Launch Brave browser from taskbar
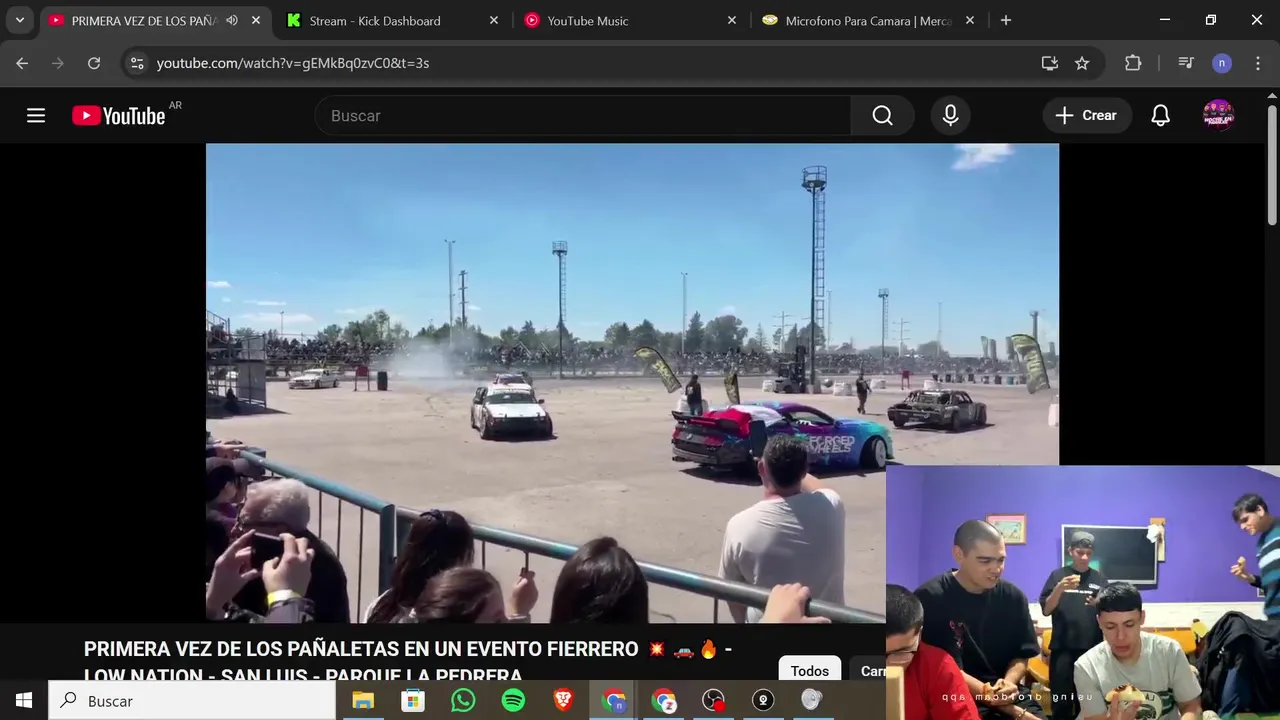The width and height of the screenshot is (1280, 720). click(x=563, y=701)
